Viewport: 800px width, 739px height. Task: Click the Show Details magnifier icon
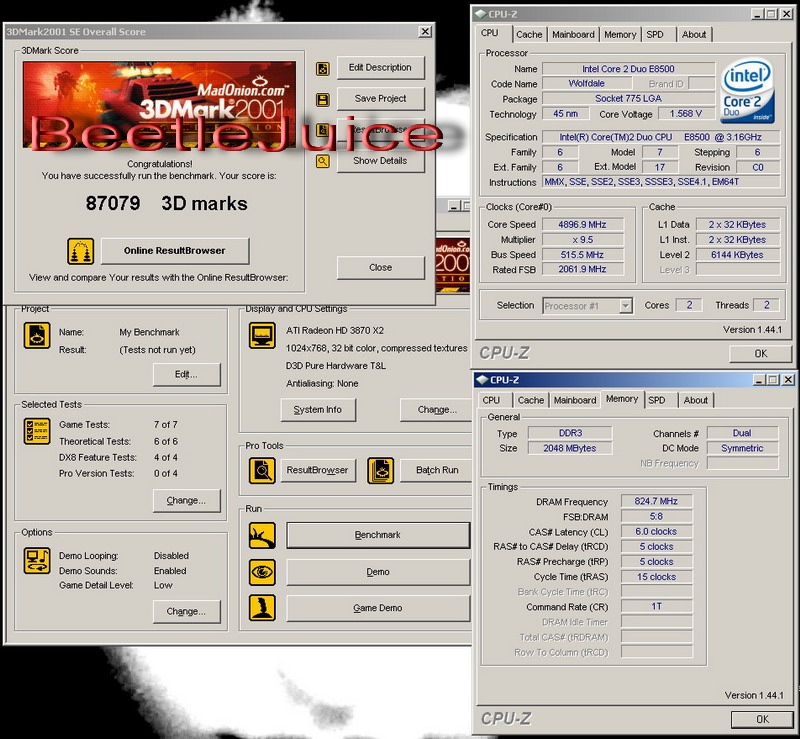pyautogui.click(x=322, y=161)
